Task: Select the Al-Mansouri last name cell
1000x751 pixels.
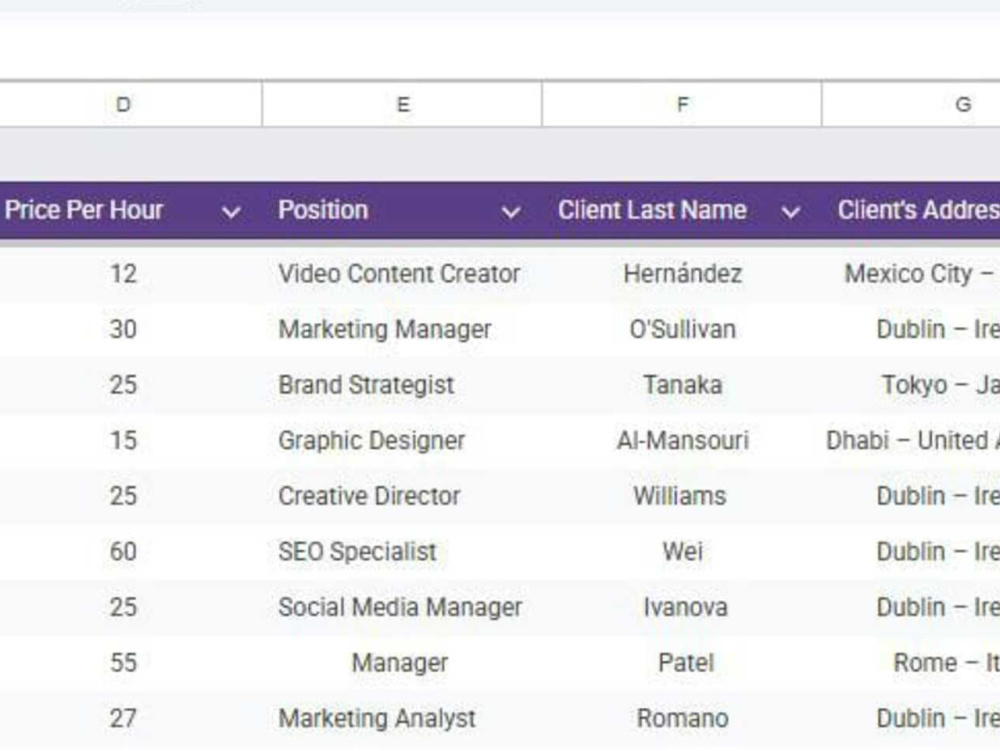Action: click(x=682, y=441)
